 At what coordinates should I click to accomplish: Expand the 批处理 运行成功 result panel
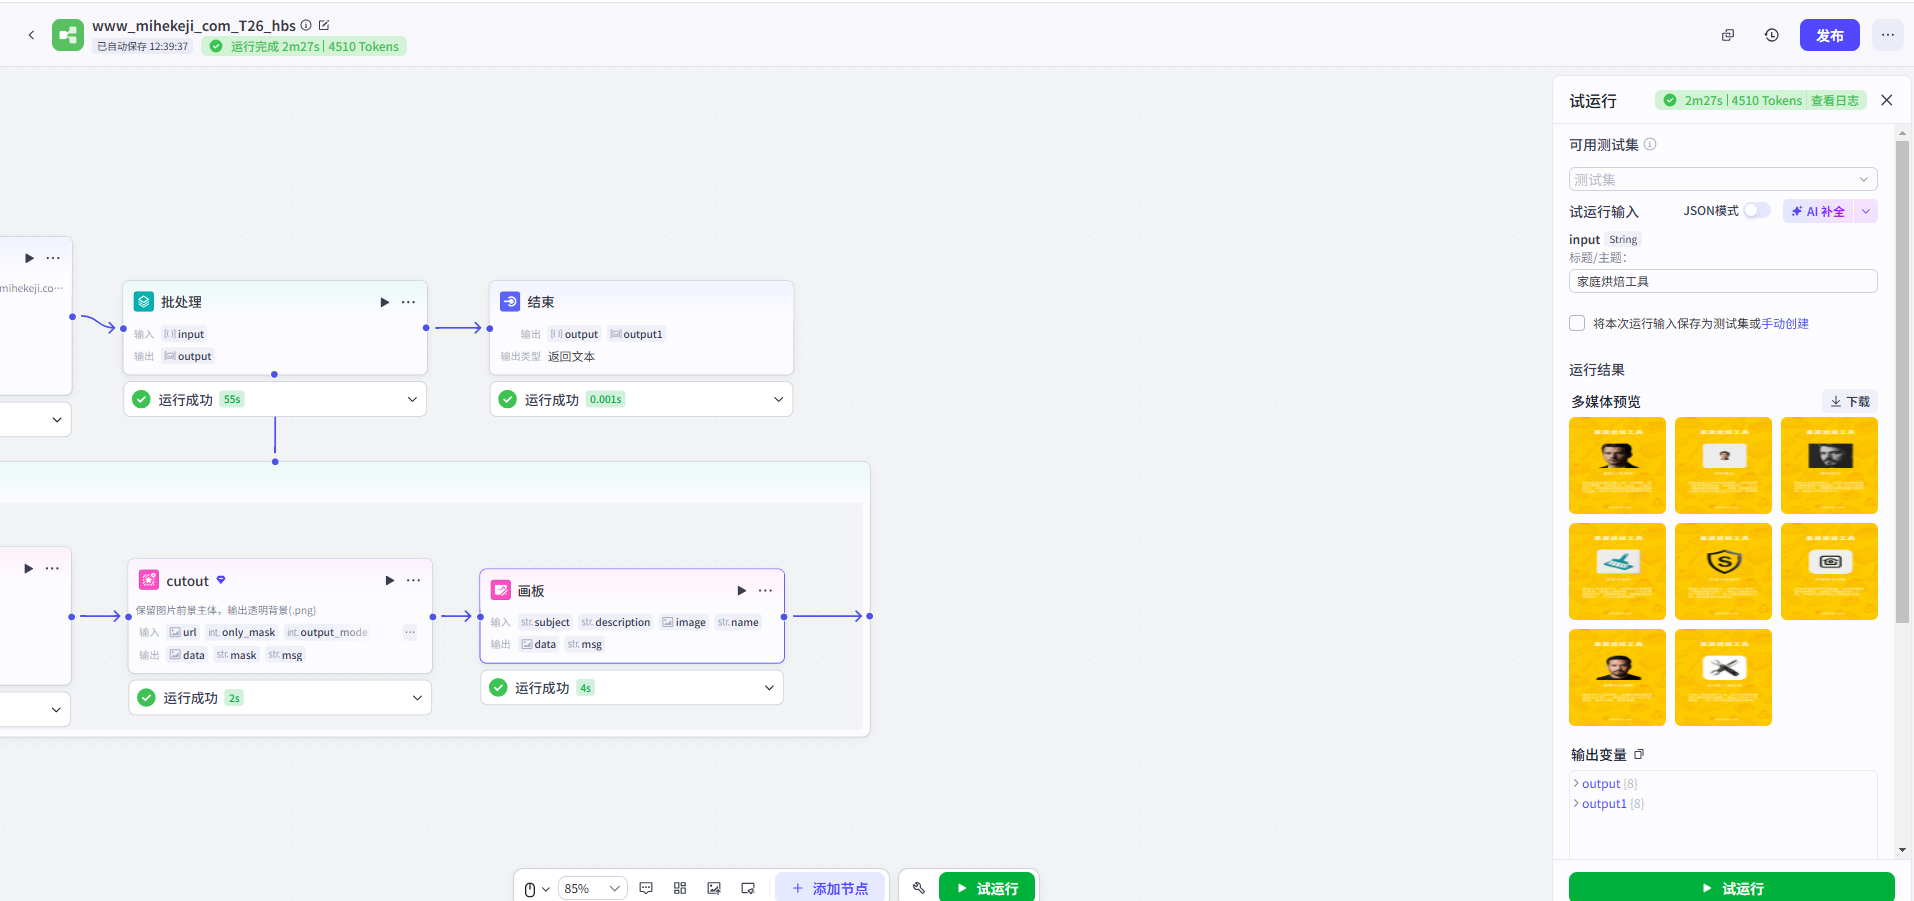[x=412, y=399]
